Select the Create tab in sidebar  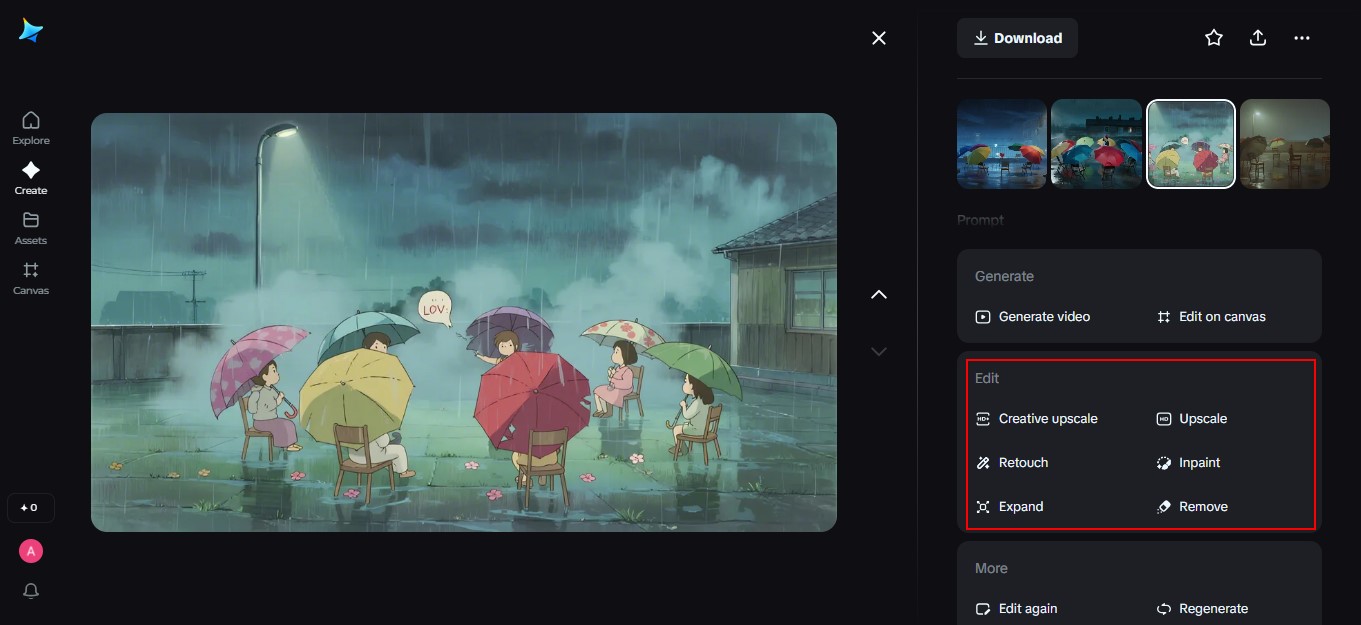tap(31, 178)
